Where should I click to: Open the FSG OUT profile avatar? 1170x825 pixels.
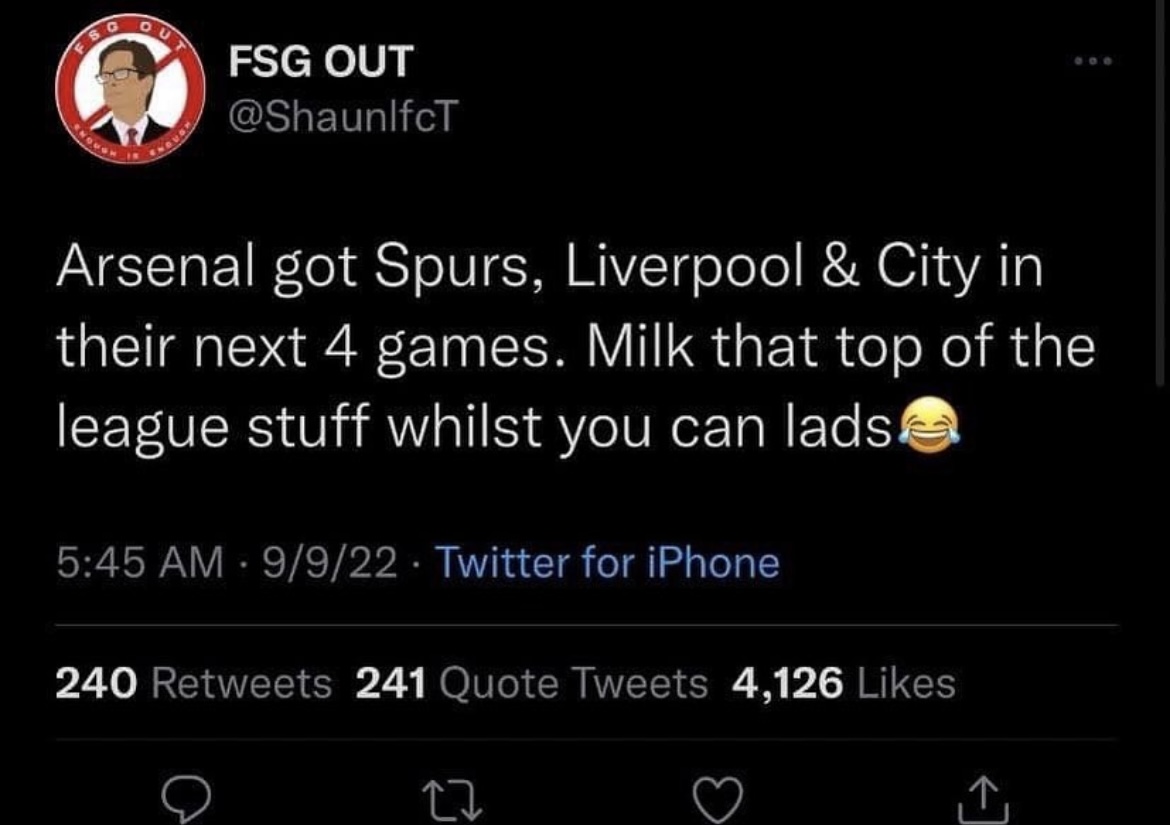pyautogui.click(x=131, y=88)
